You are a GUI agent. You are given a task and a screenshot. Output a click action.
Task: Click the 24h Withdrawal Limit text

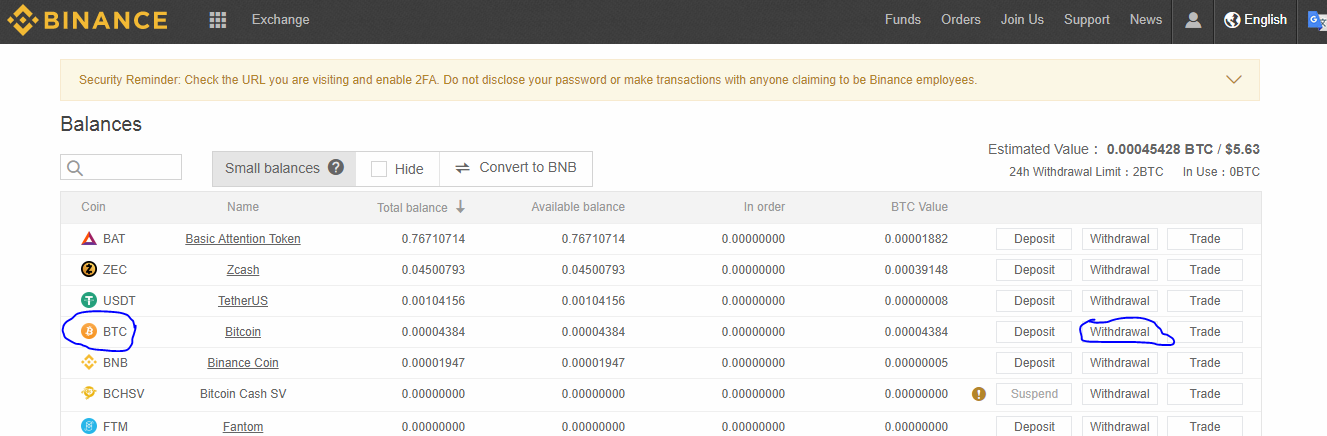(1086, 172)
